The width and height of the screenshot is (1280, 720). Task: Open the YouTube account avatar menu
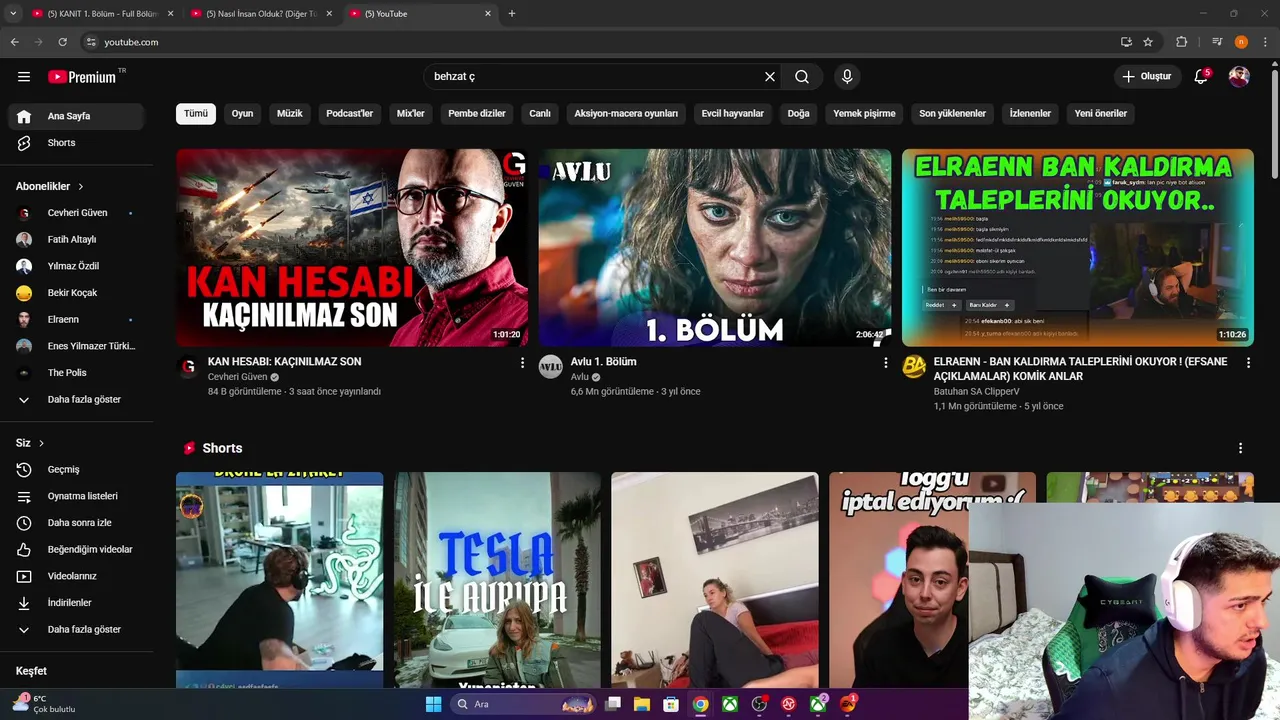[x=1239, y=77]
